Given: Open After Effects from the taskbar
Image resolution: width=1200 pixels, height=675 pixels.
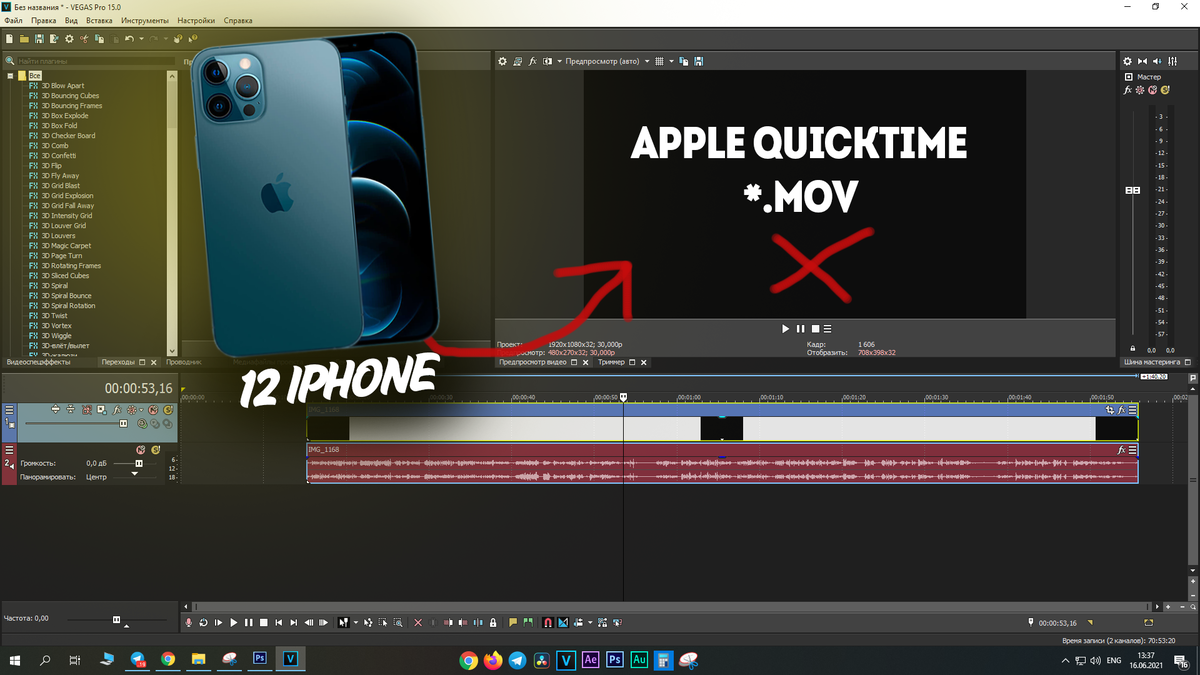Looking at the screenshot, I should 590,660.
